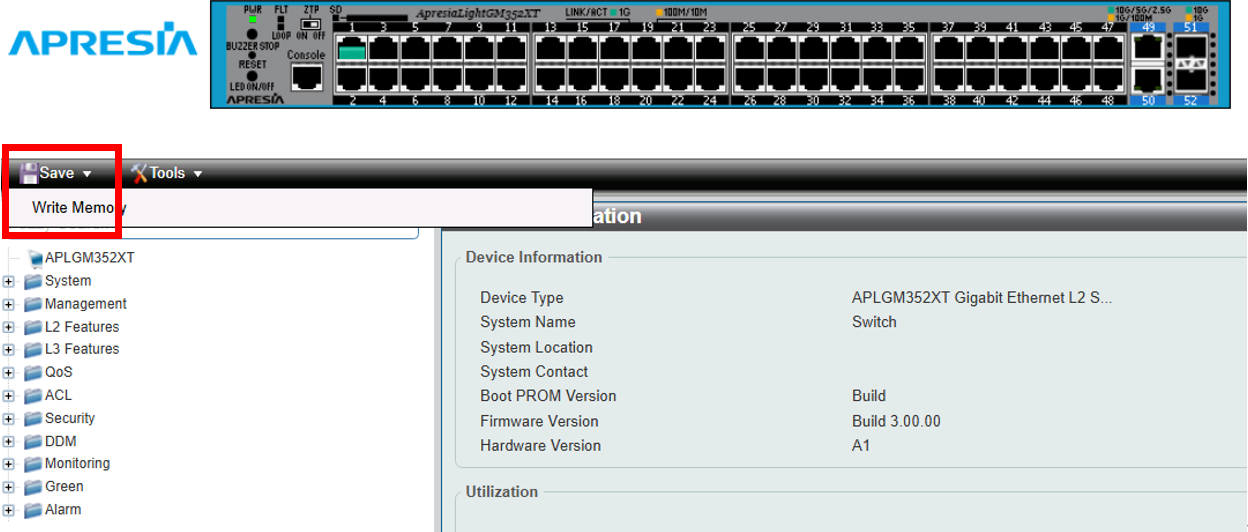Click the Device Type value text
This screenshot has height=532, width=1248.
(x=982, y=298)
